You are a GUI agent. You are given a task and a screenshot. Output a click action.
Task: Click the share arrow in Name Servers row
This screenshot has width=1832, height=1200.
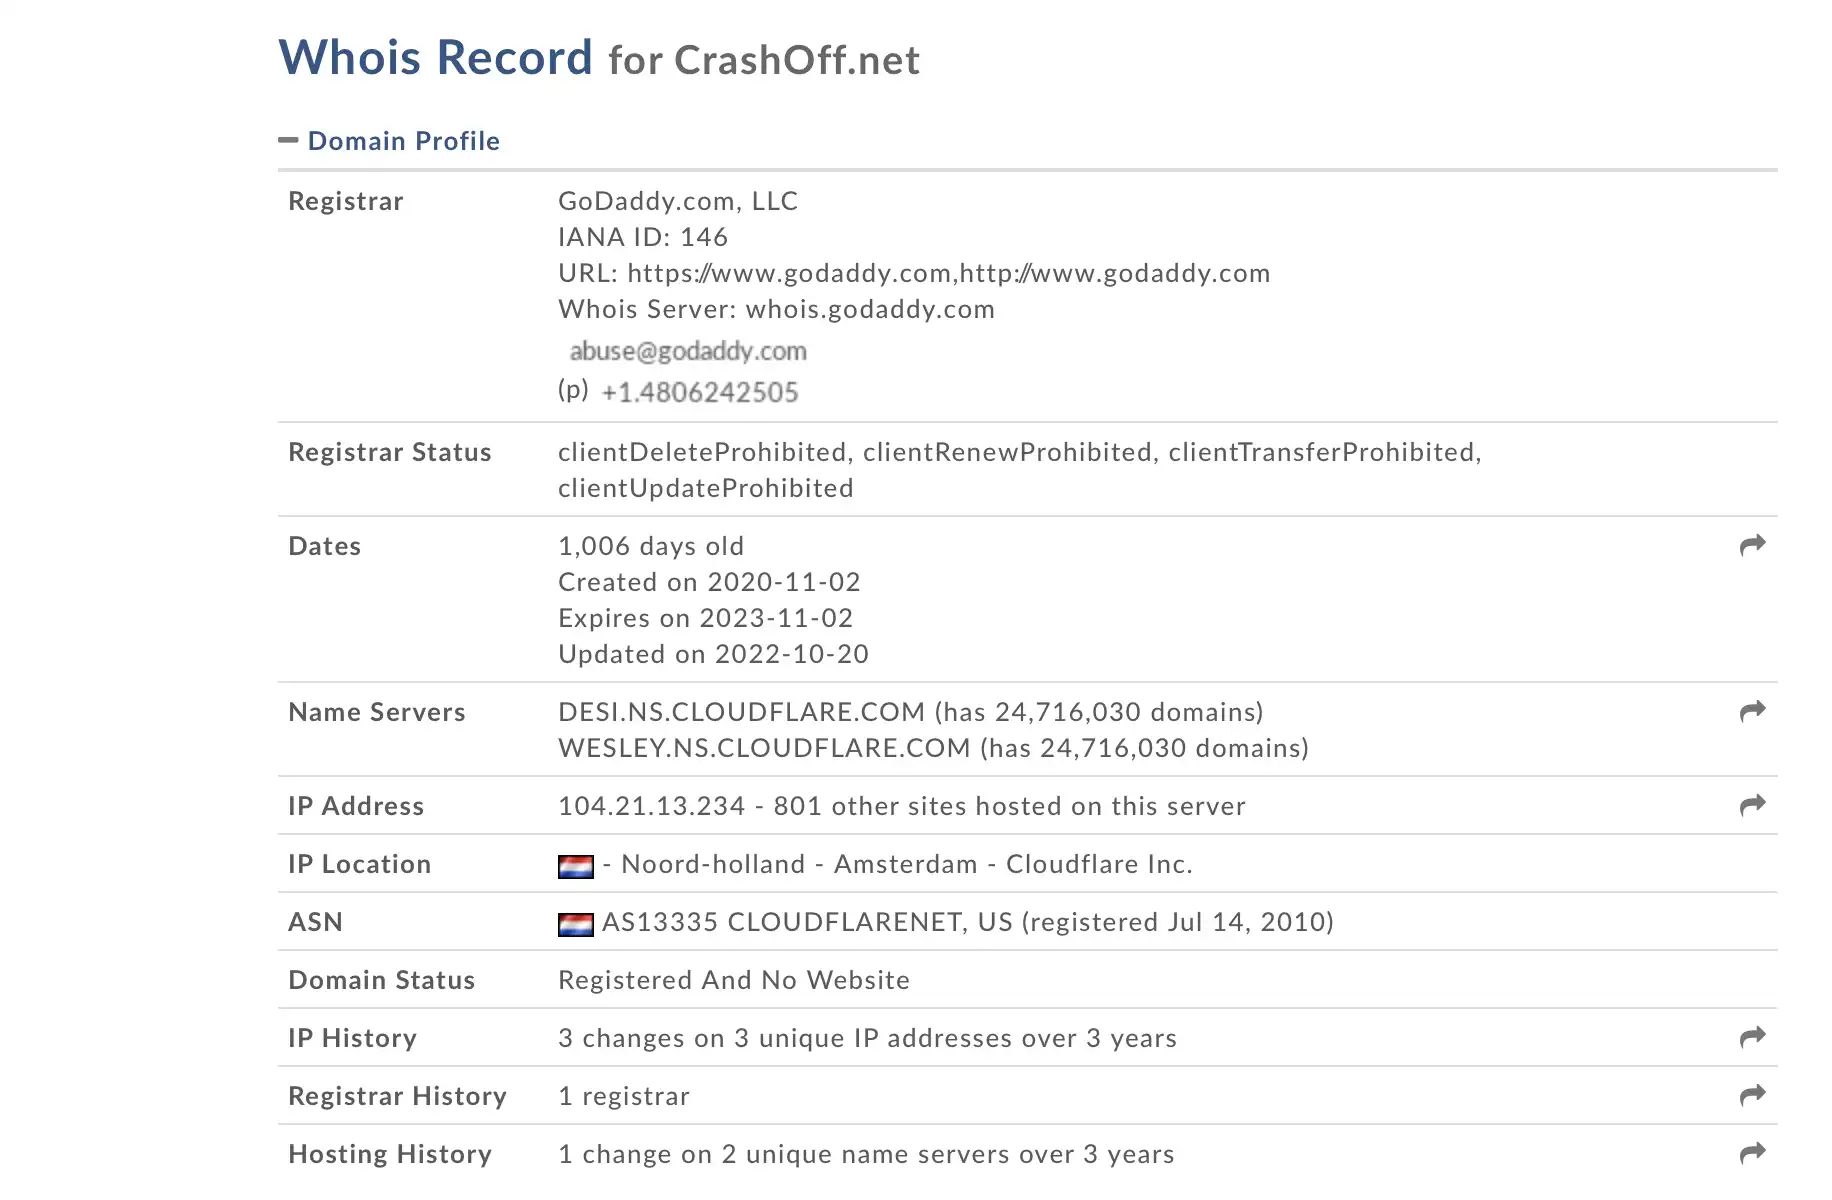pyautogui.click(x=1752, y=711)
